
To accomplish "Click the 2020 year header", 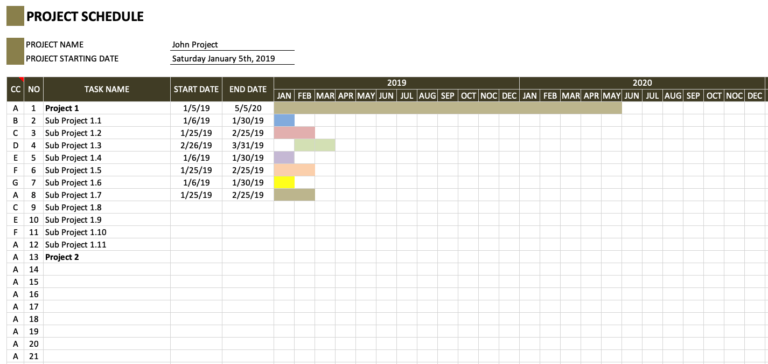I will tap(642, 83).
